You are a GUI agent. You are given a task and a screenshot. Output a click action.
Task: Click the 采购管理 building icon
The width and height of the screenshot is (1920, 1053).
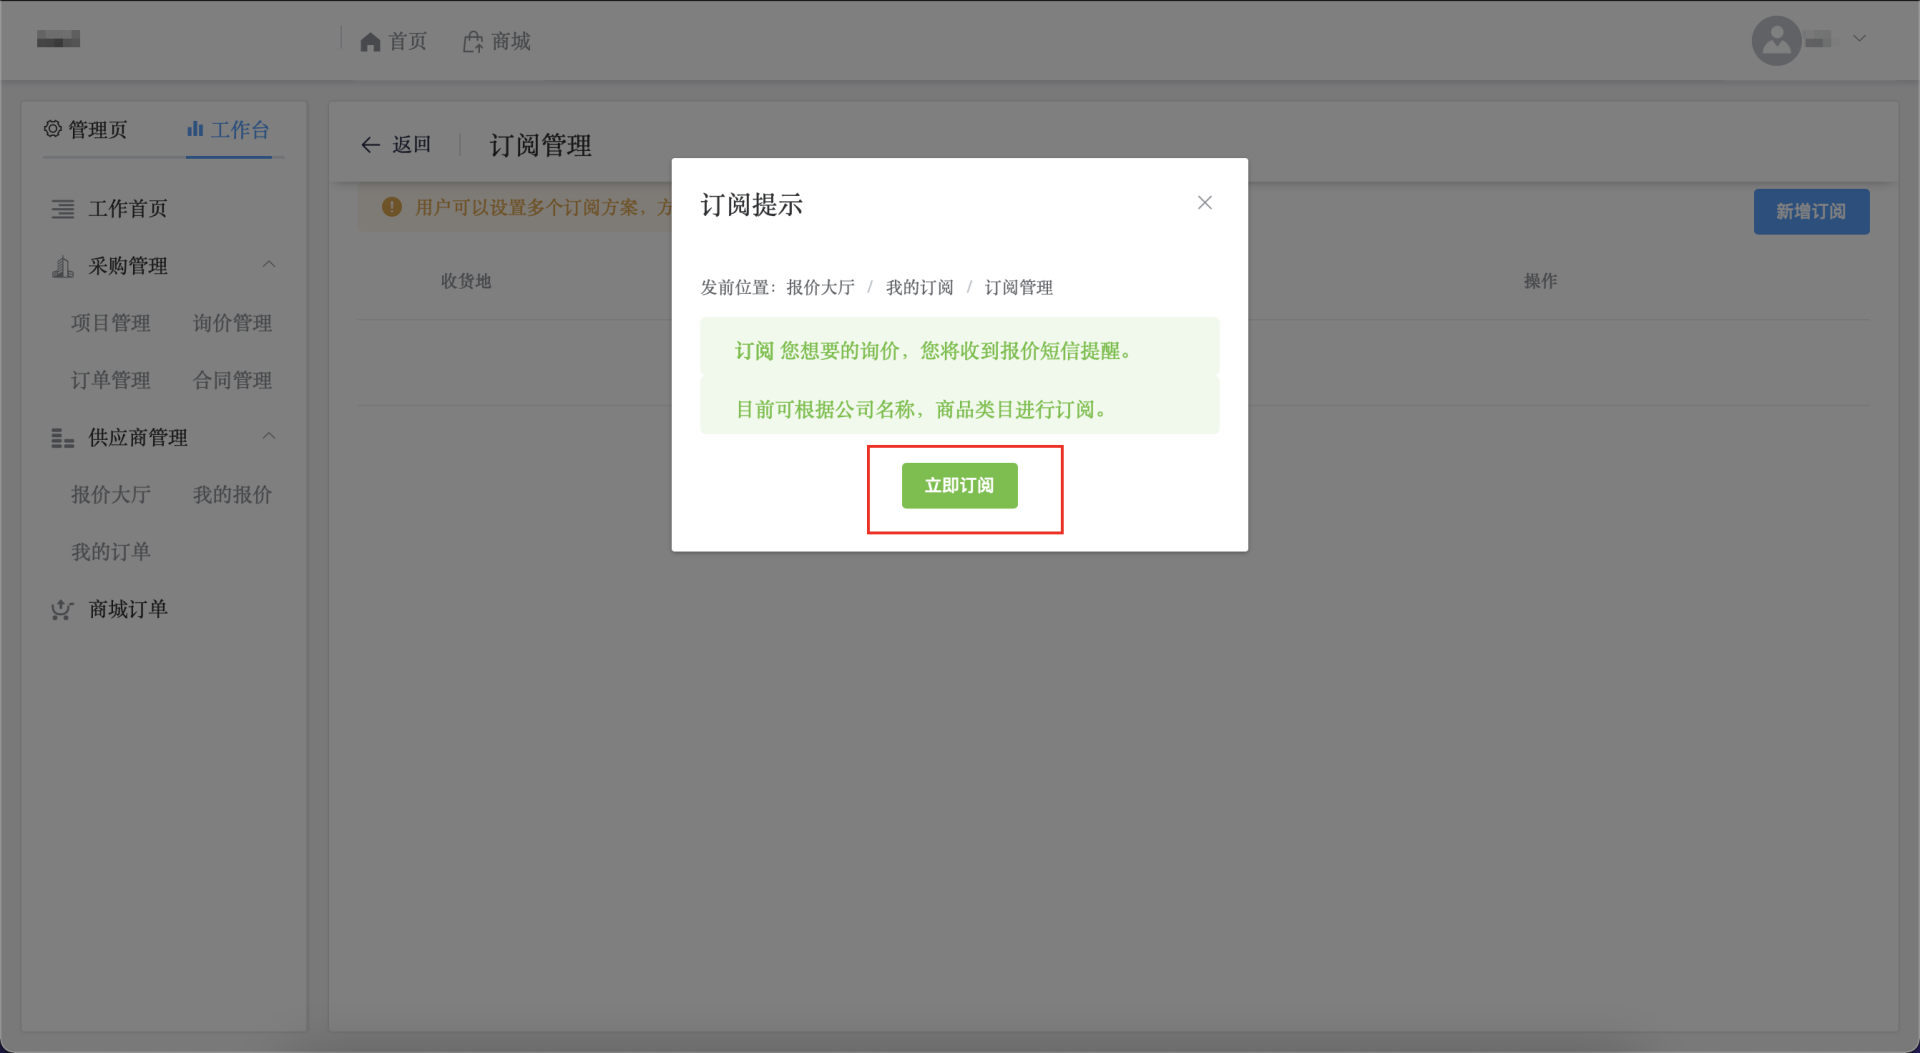(63, 267)
